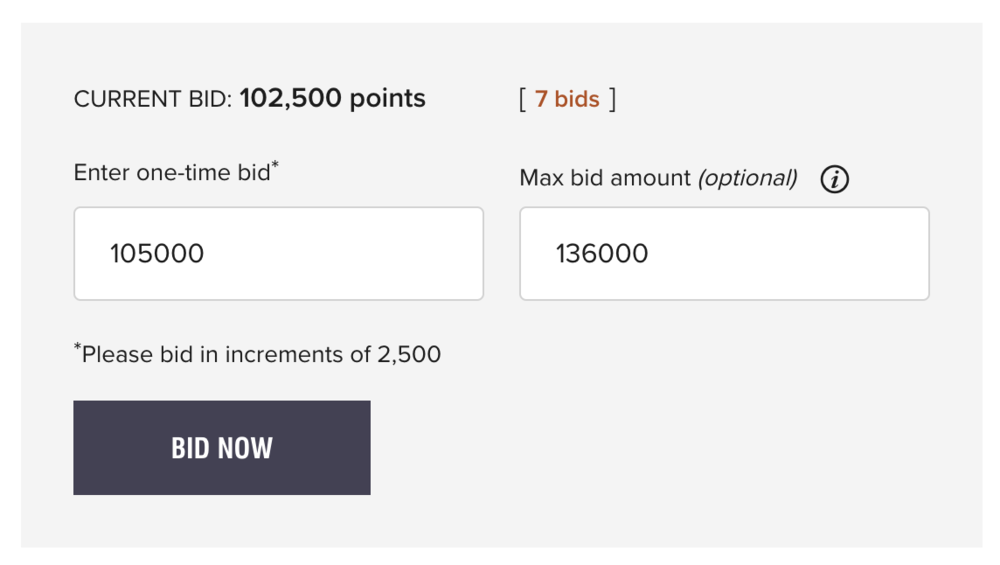Place cursor on the 136000 value
The width and height of the screenshot is (1000, 565).
[x=602, y=253]
